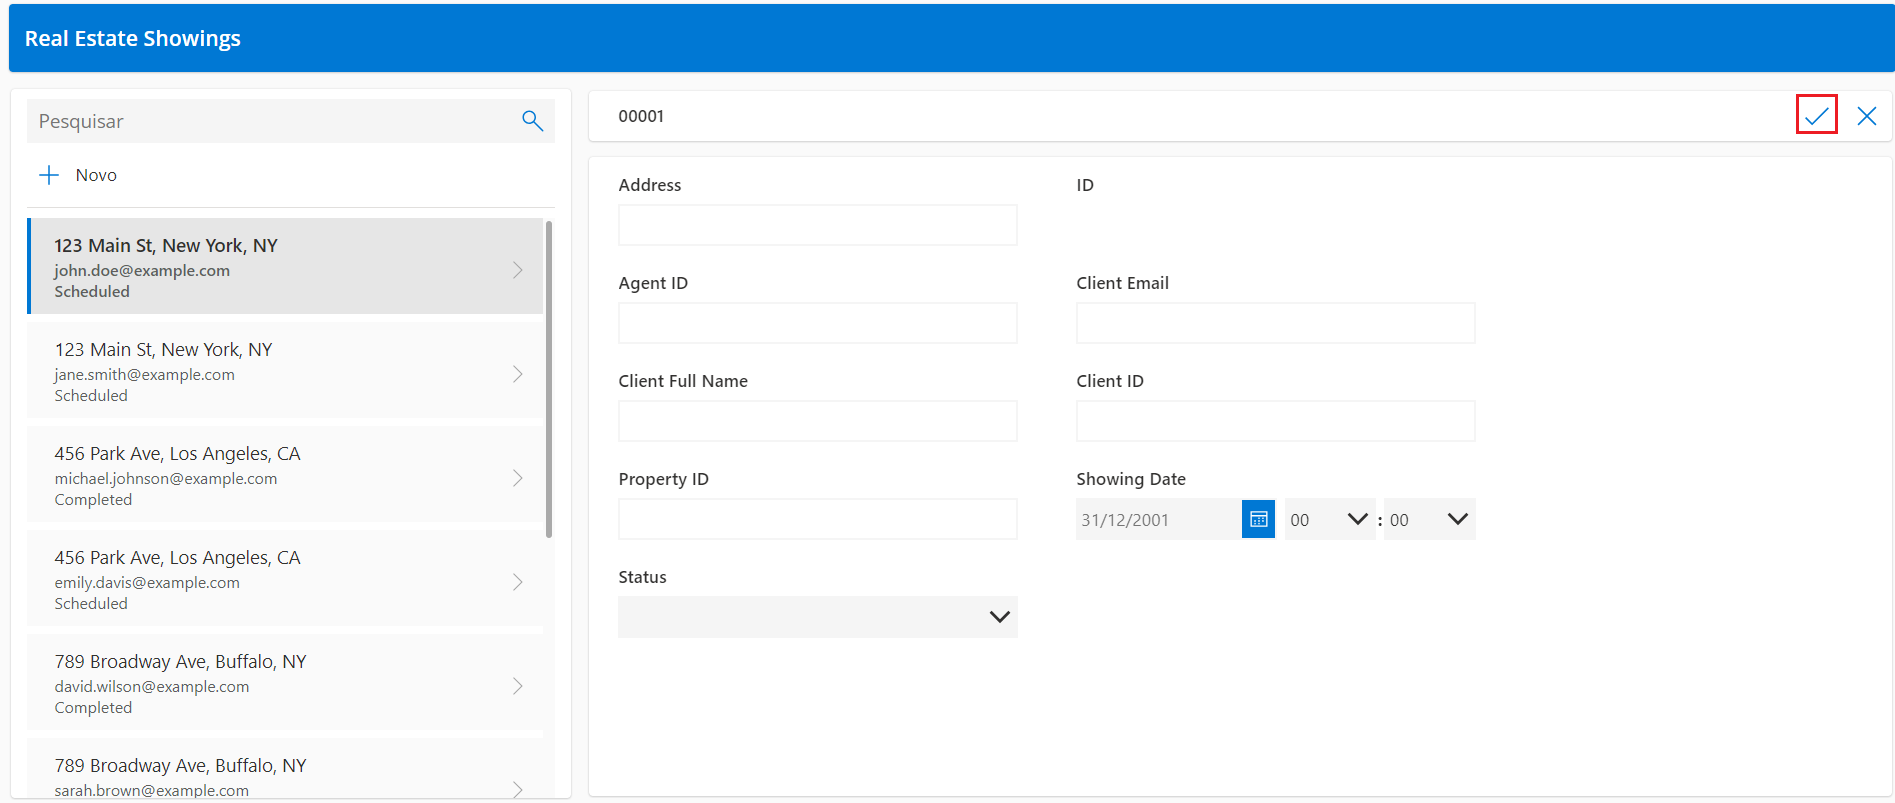
Task: Open chevron for john.doe@example.com showing
Action: (518, 270)
